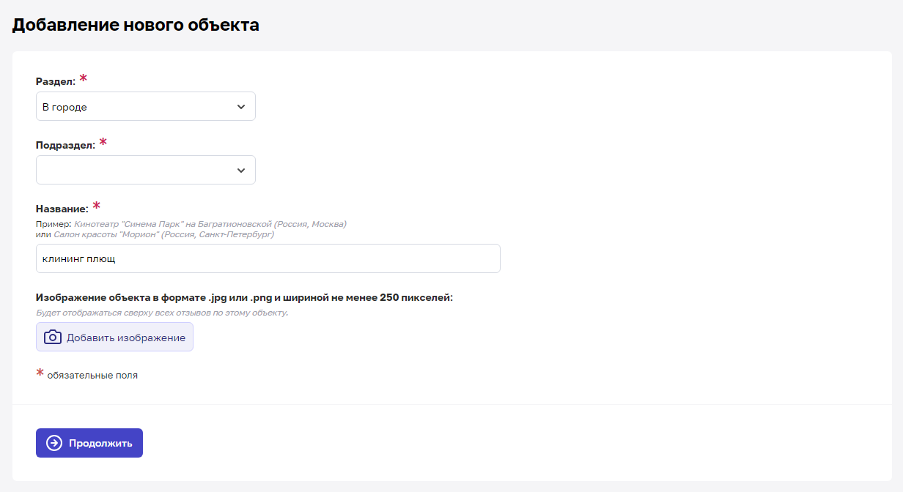Focus the Название field containing "клининг плющ"
Viewport: 904px width, 492px height.
pyautogui.click(x=268, y=259)
